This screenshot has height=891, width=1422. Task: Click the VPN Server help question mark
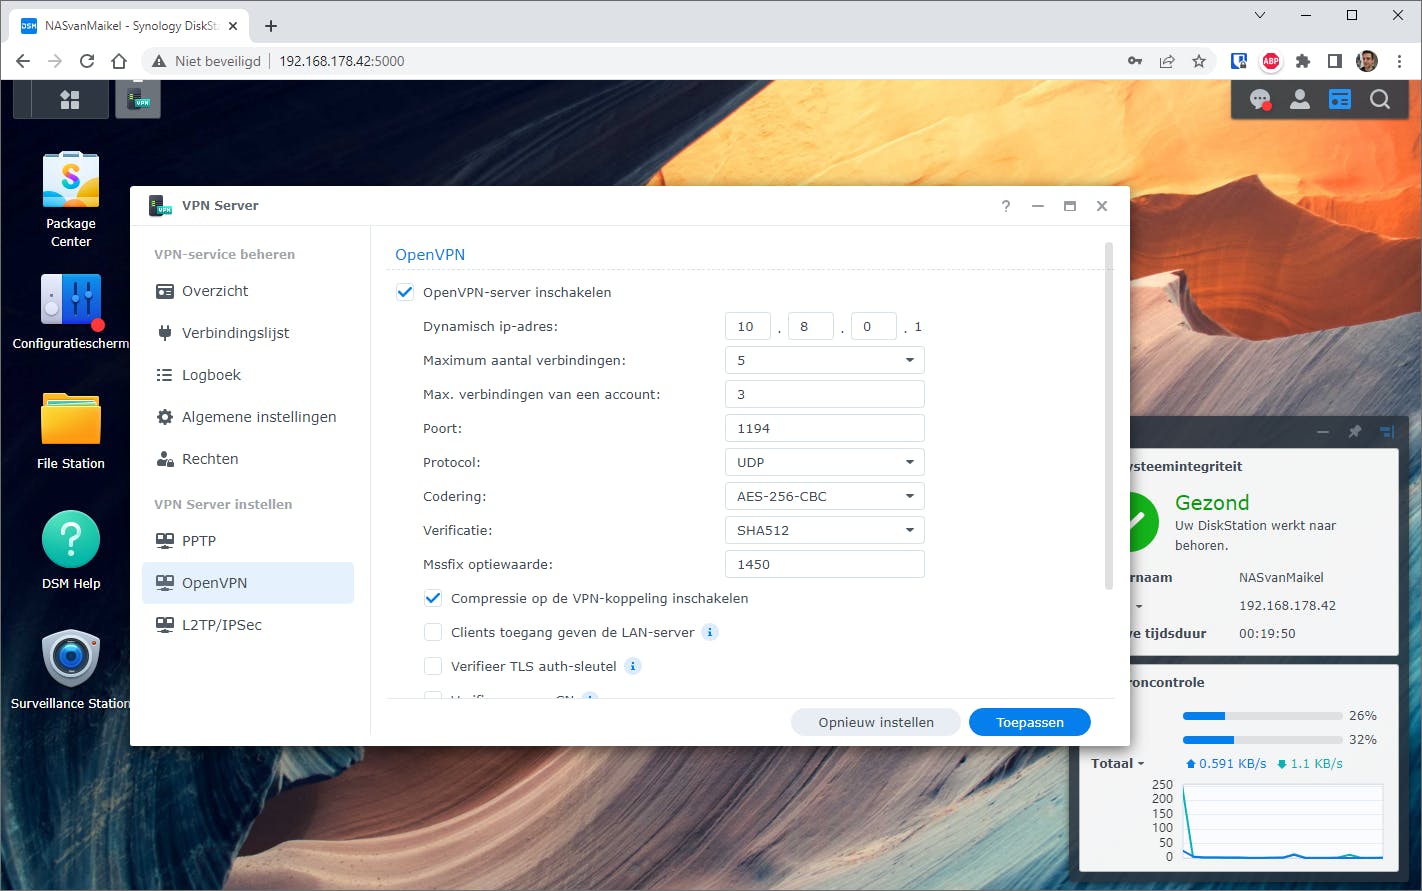click(1006, 206)
